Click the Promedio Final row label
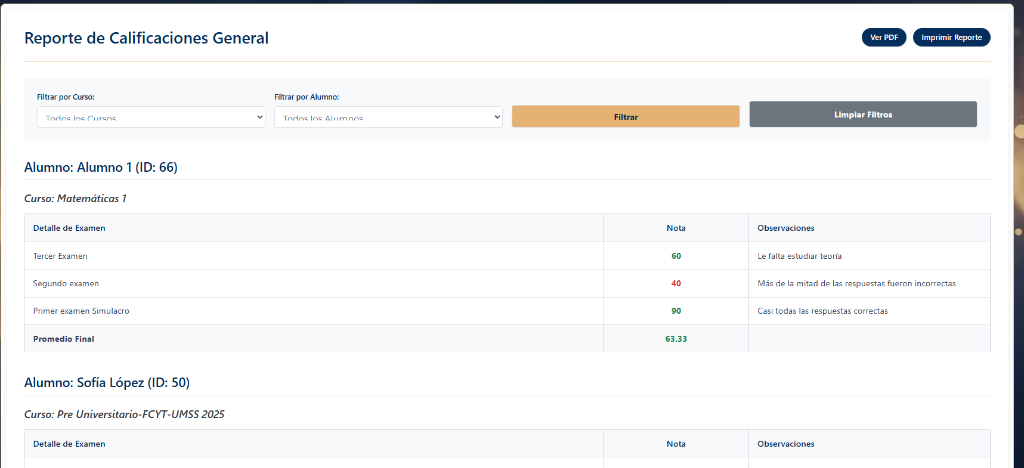 pos(64,339)
